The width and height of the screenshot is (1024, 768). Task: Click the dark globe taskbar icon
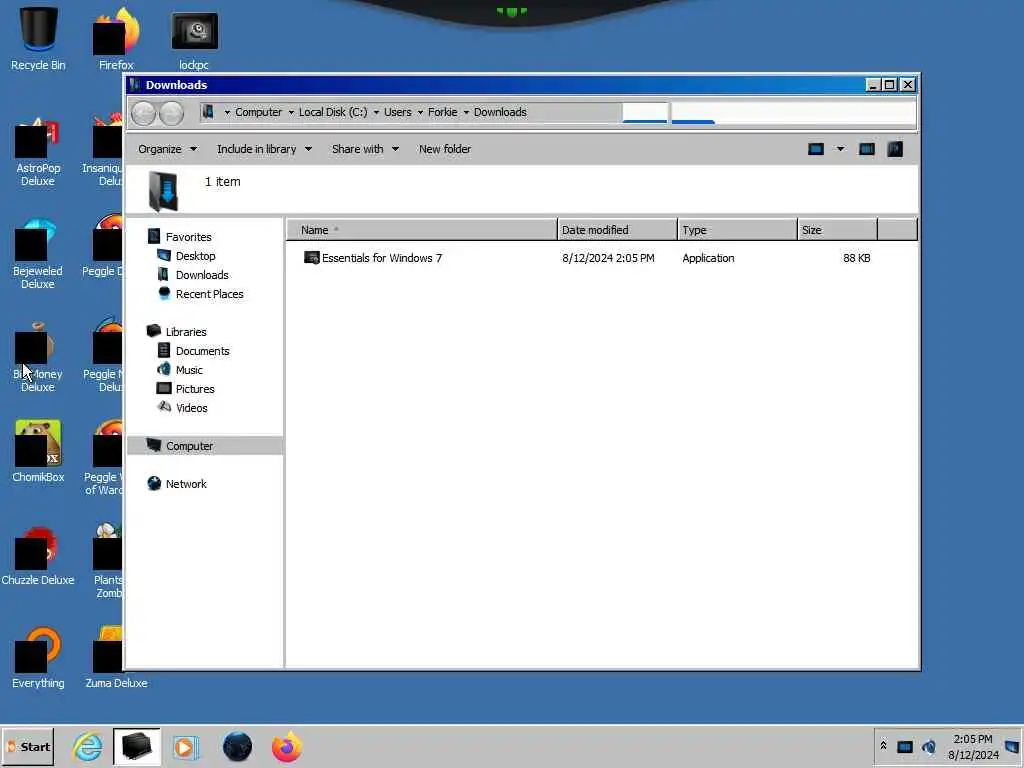(x=237, y=747)
